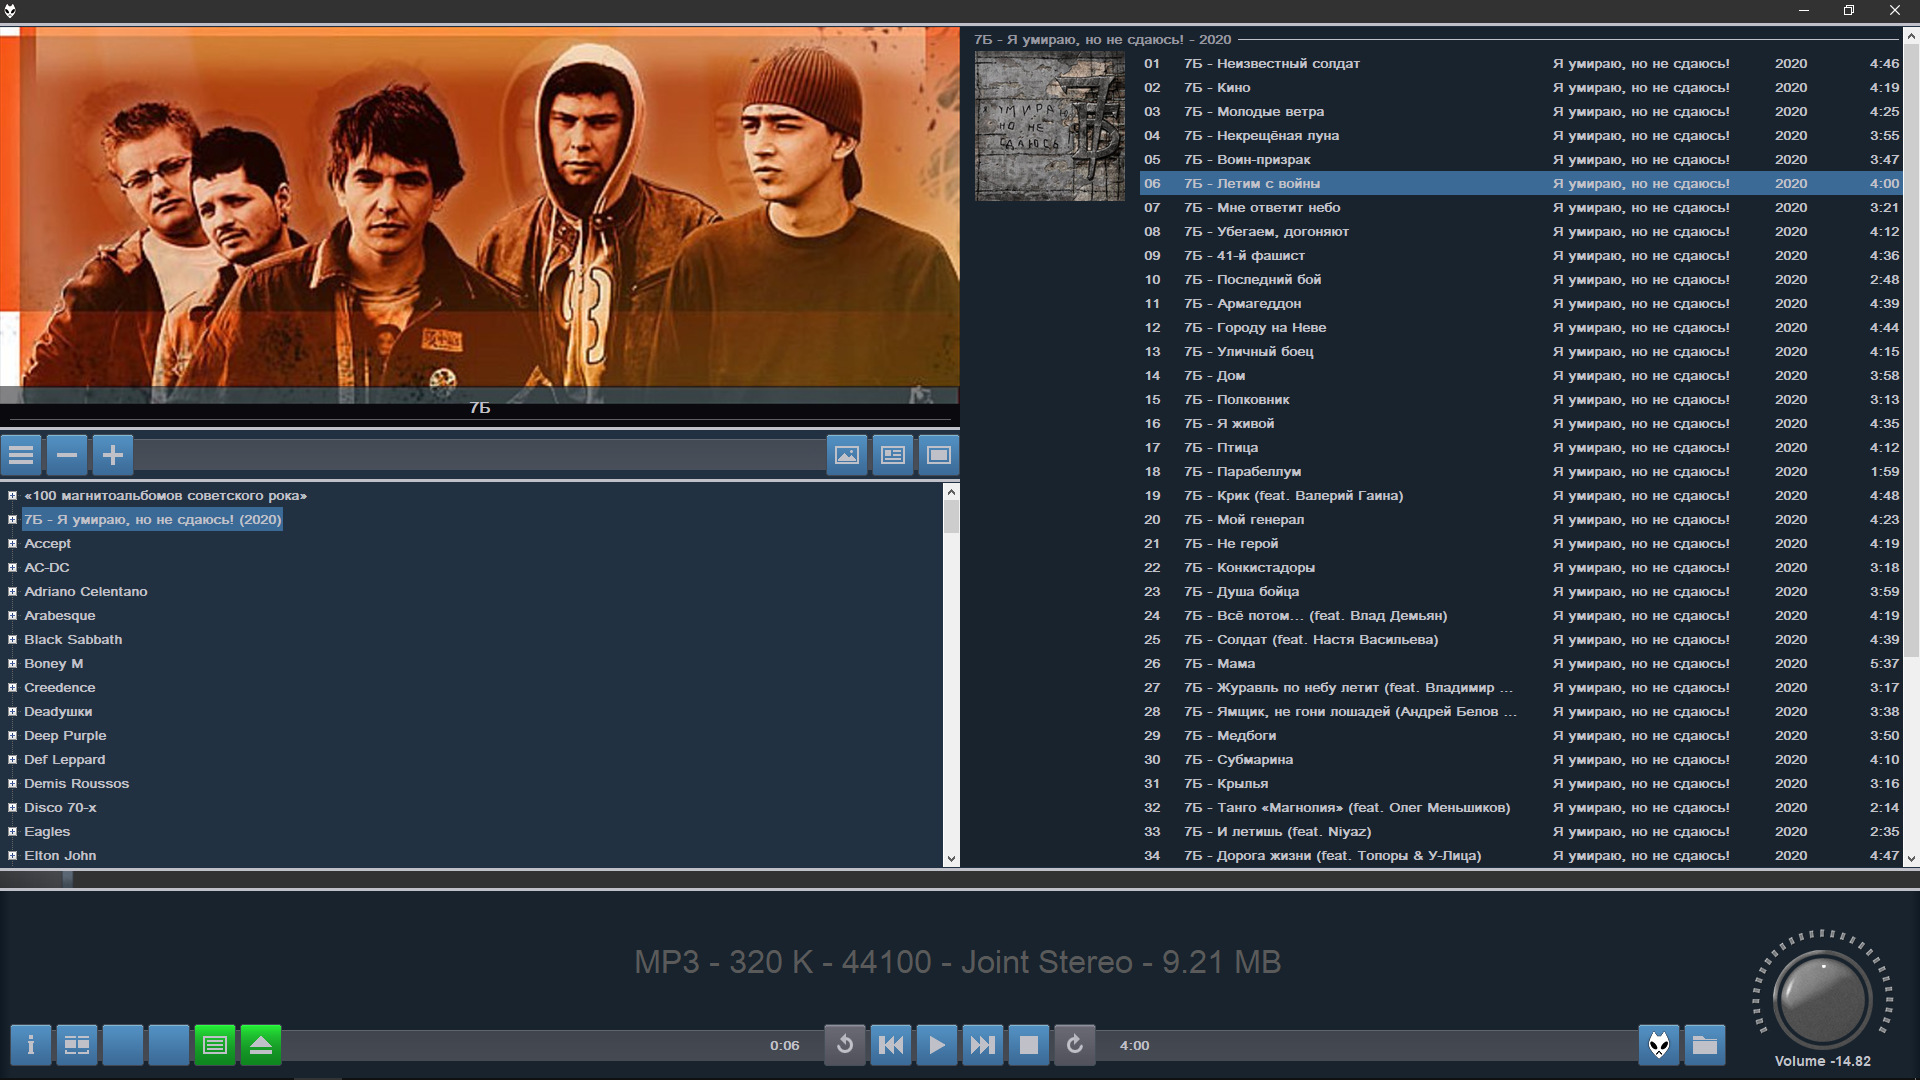
Task: Toggle the green playlist view button
Action: (215, 1045)
